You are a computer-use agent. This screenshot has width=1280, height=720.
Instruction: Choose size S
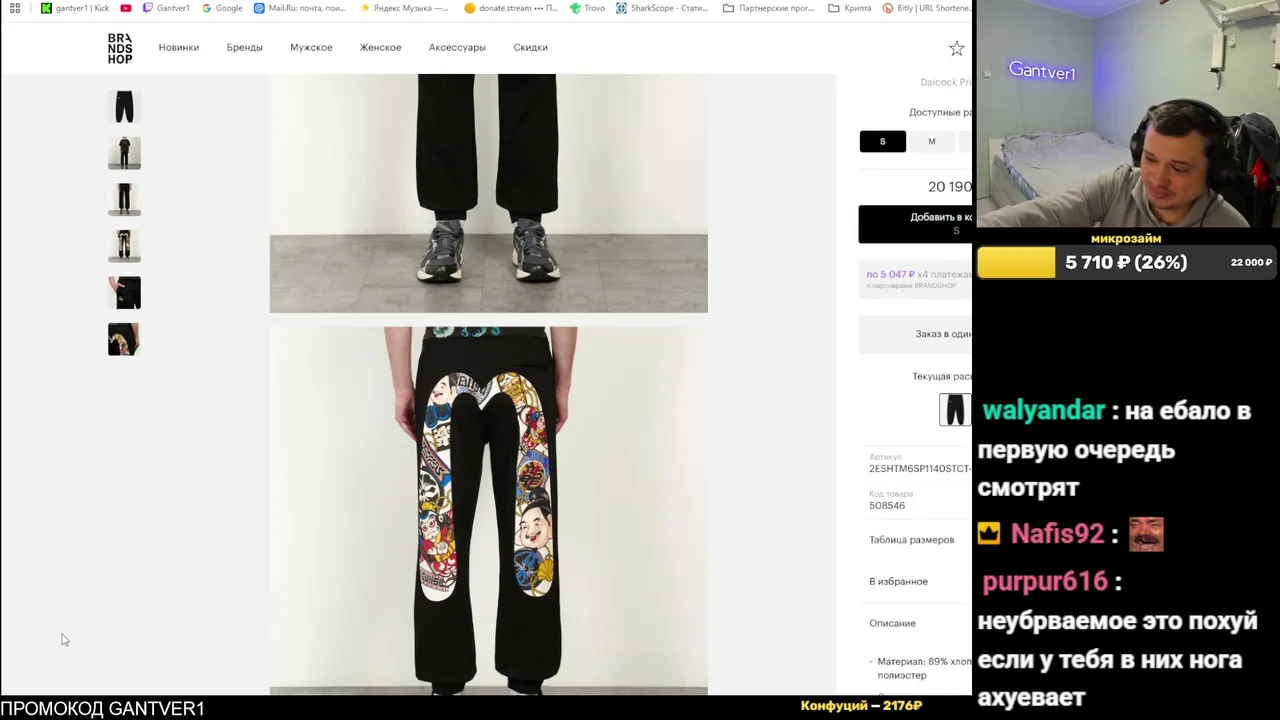coord(882,141)
